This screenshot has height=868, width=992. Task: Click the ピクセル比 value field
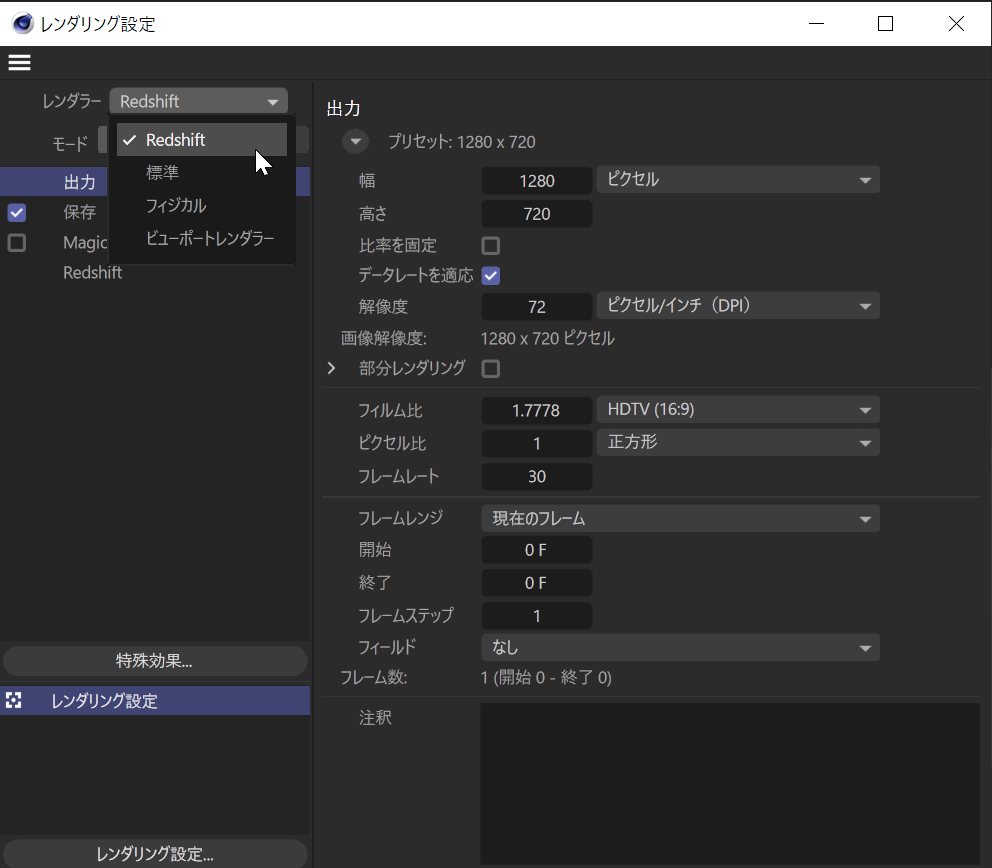536,443
